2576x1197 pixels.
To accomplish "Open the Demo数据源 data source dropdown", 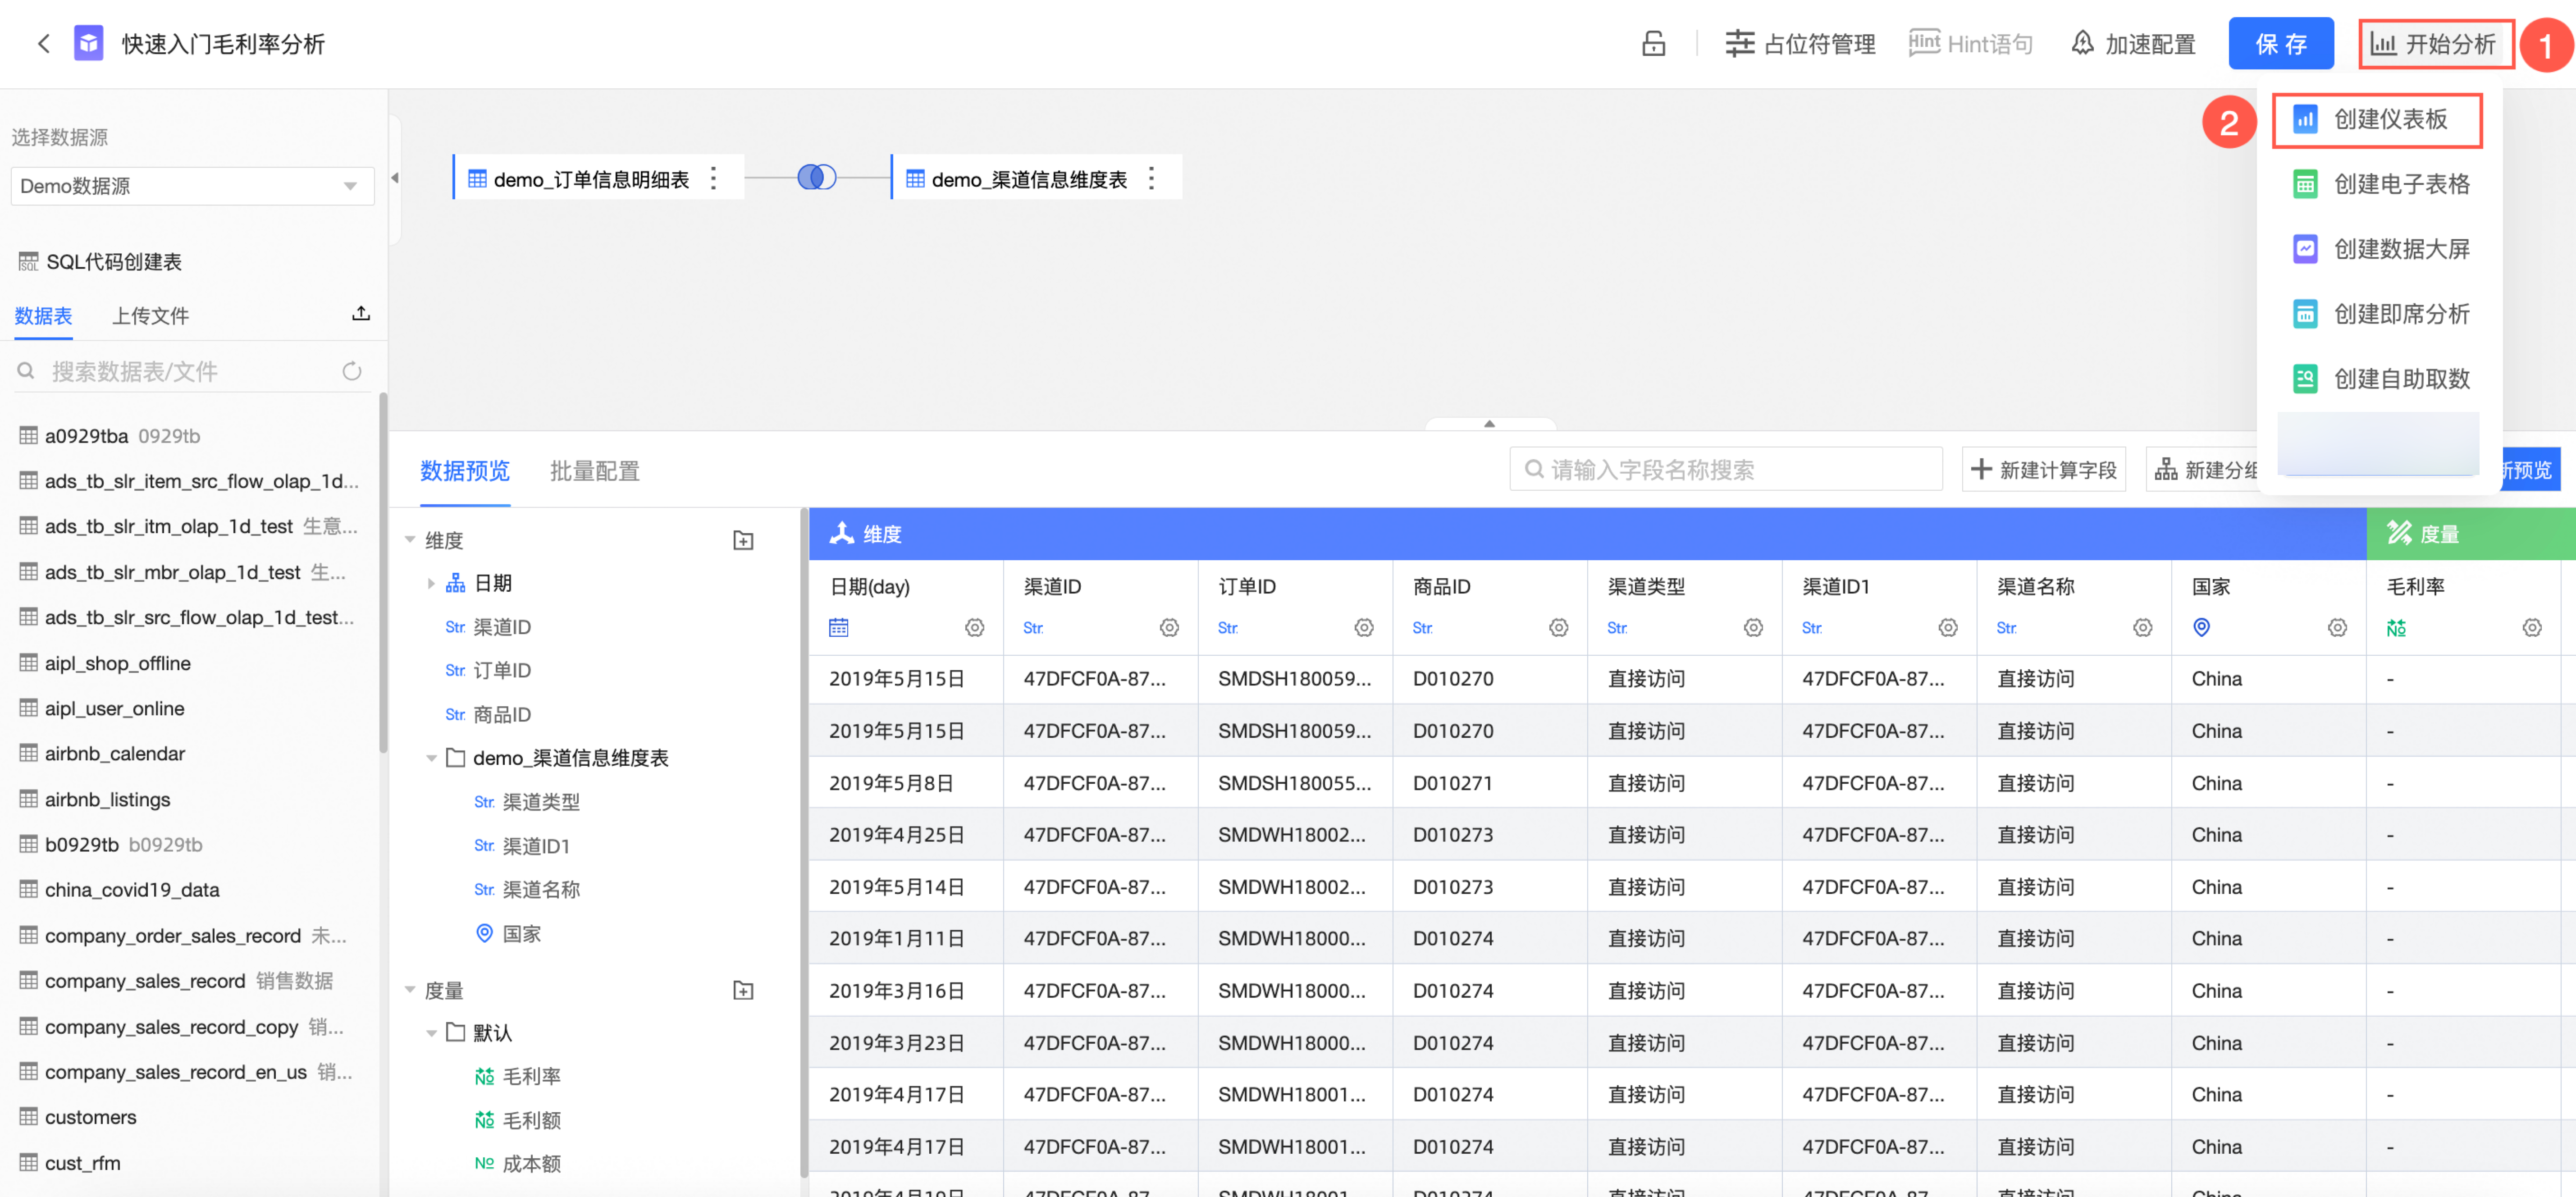I will 192,186.
